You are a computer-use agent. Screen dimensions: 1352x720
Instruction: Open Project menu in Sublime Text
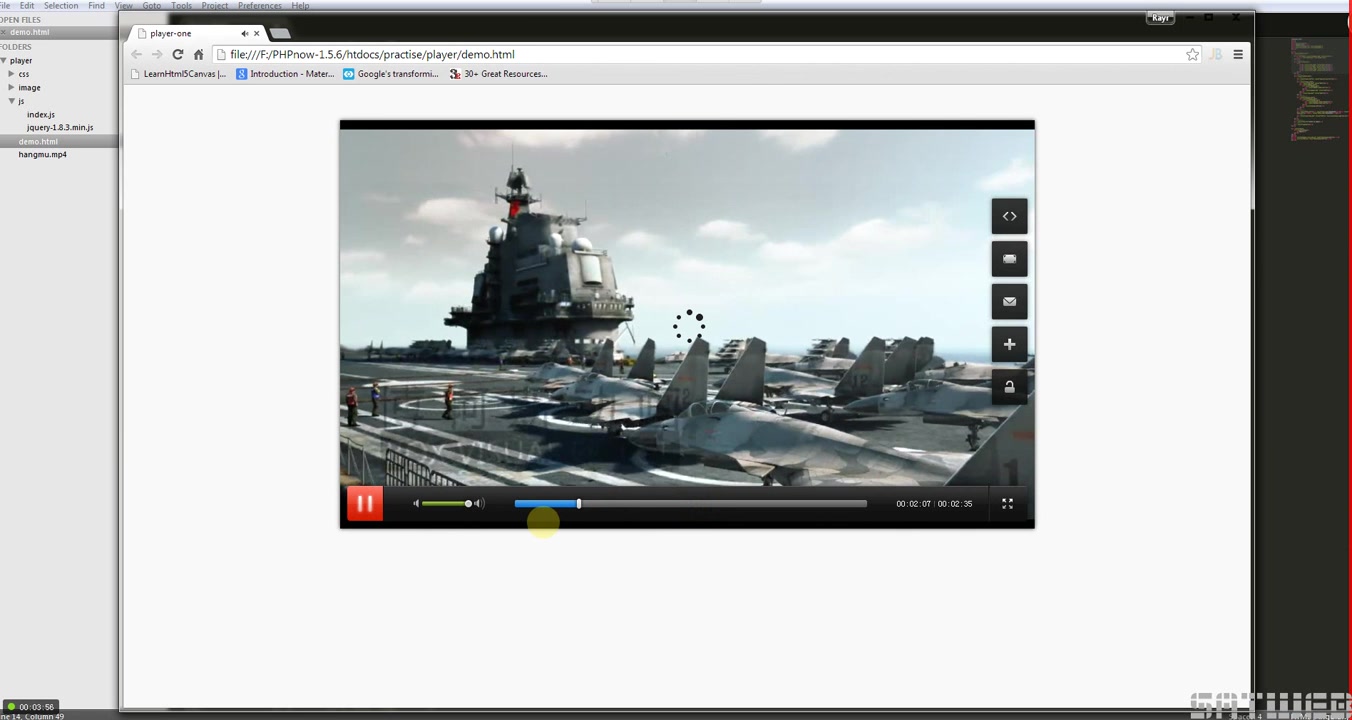tap(215, 5)
